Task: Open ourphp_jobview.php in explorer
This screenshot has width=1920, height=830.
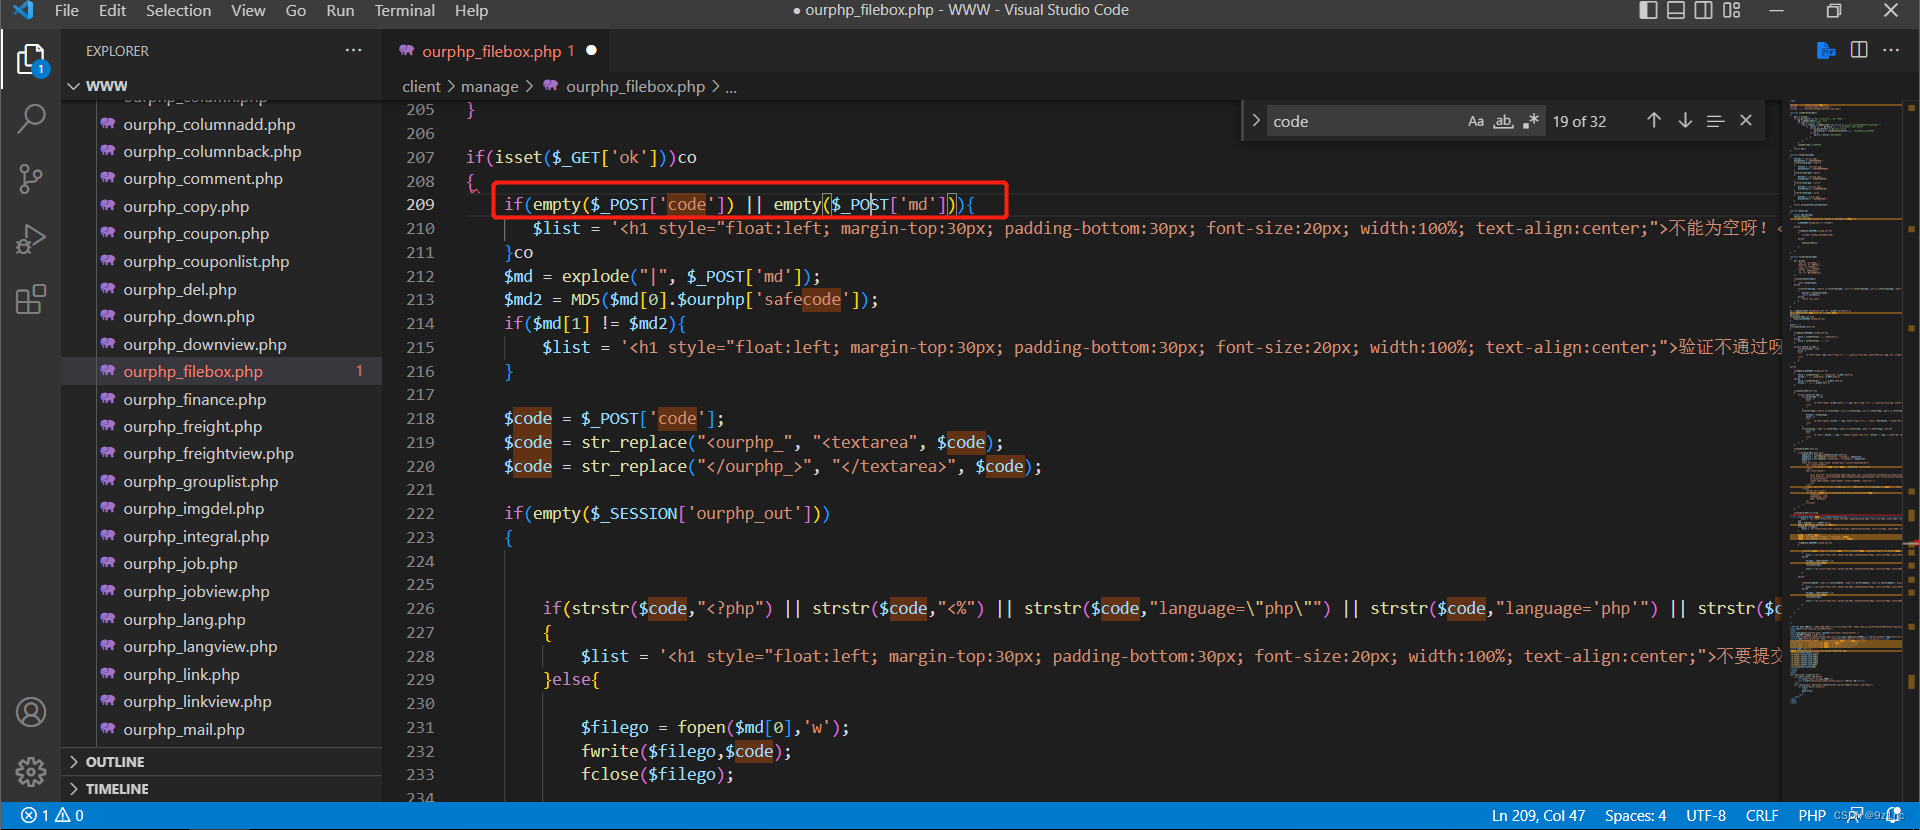Action: coord(196,592)
